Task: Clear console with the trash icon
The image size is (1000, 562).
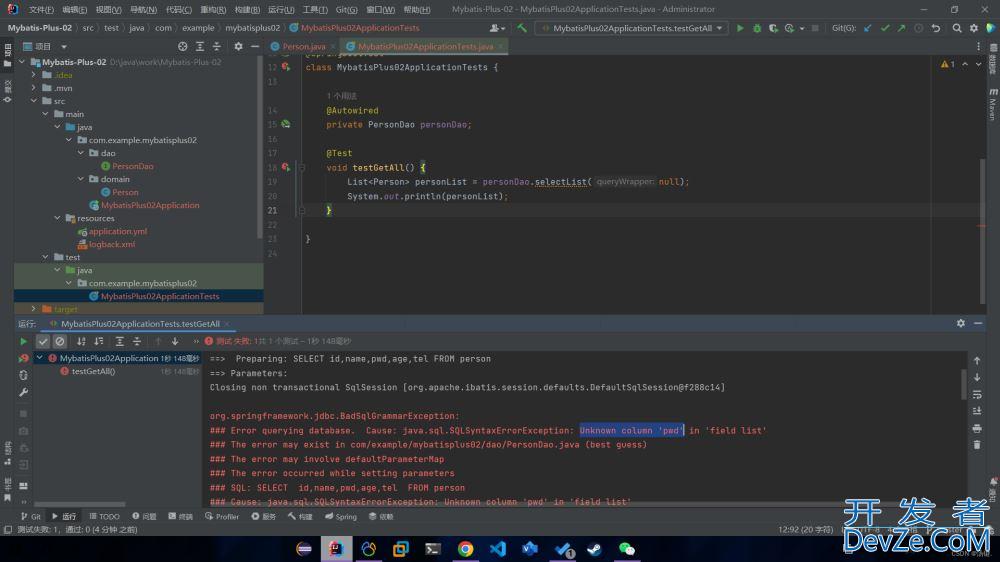Action: tap(977, 445)
